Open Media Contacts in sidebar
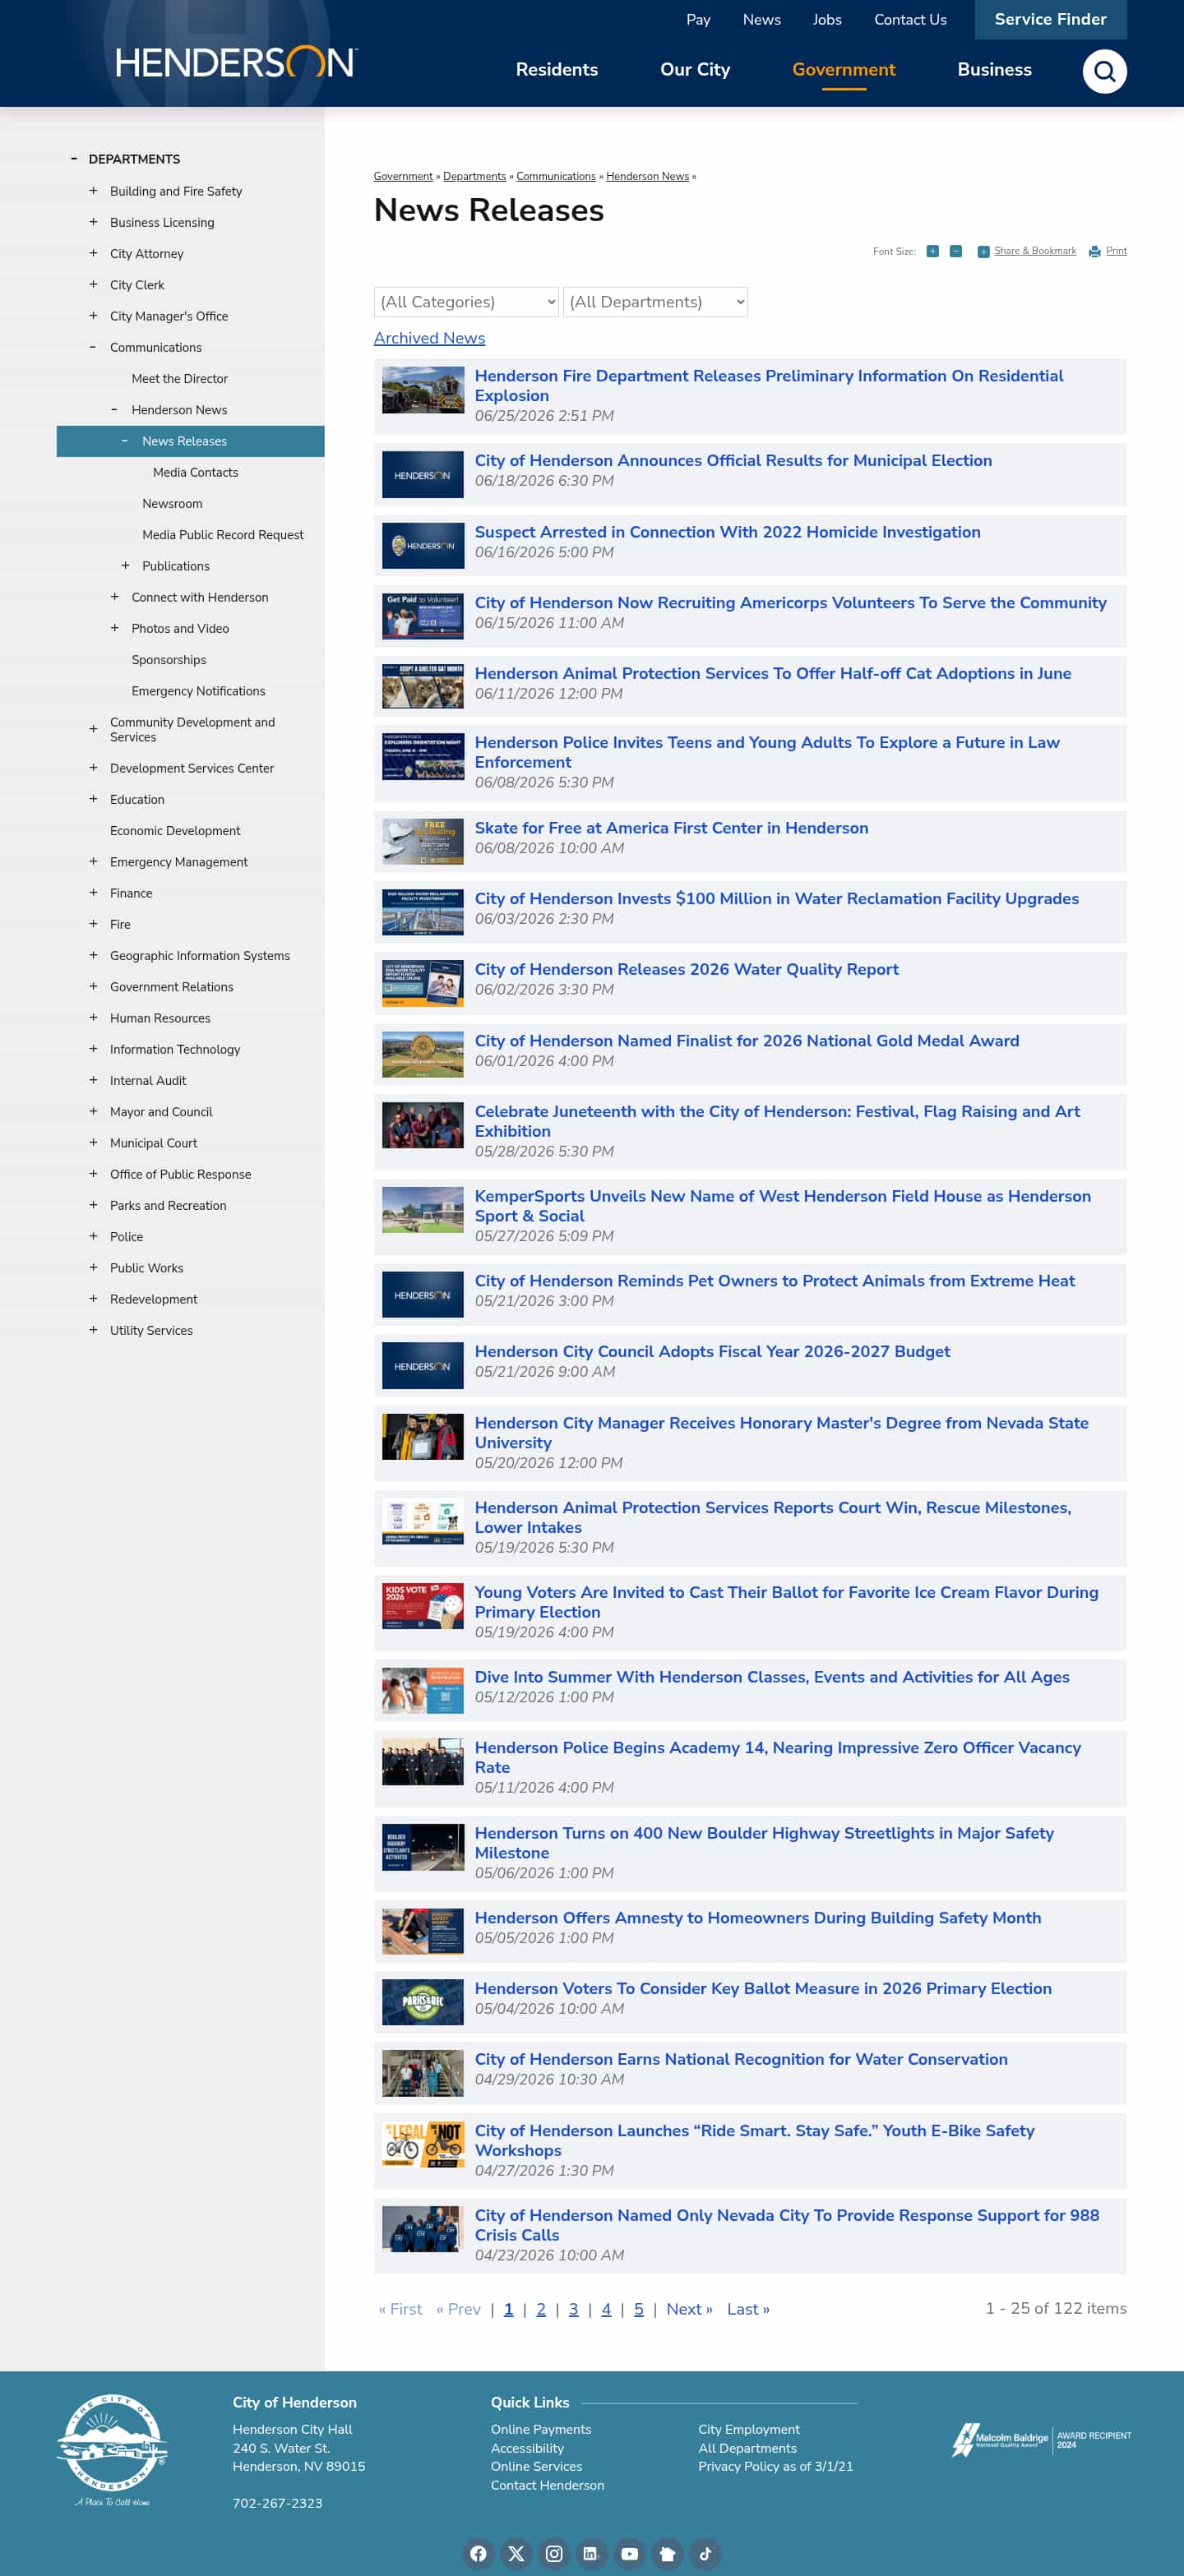Image resolution: width=1184 pixels, height=2576 pixels. pos(195,472)
